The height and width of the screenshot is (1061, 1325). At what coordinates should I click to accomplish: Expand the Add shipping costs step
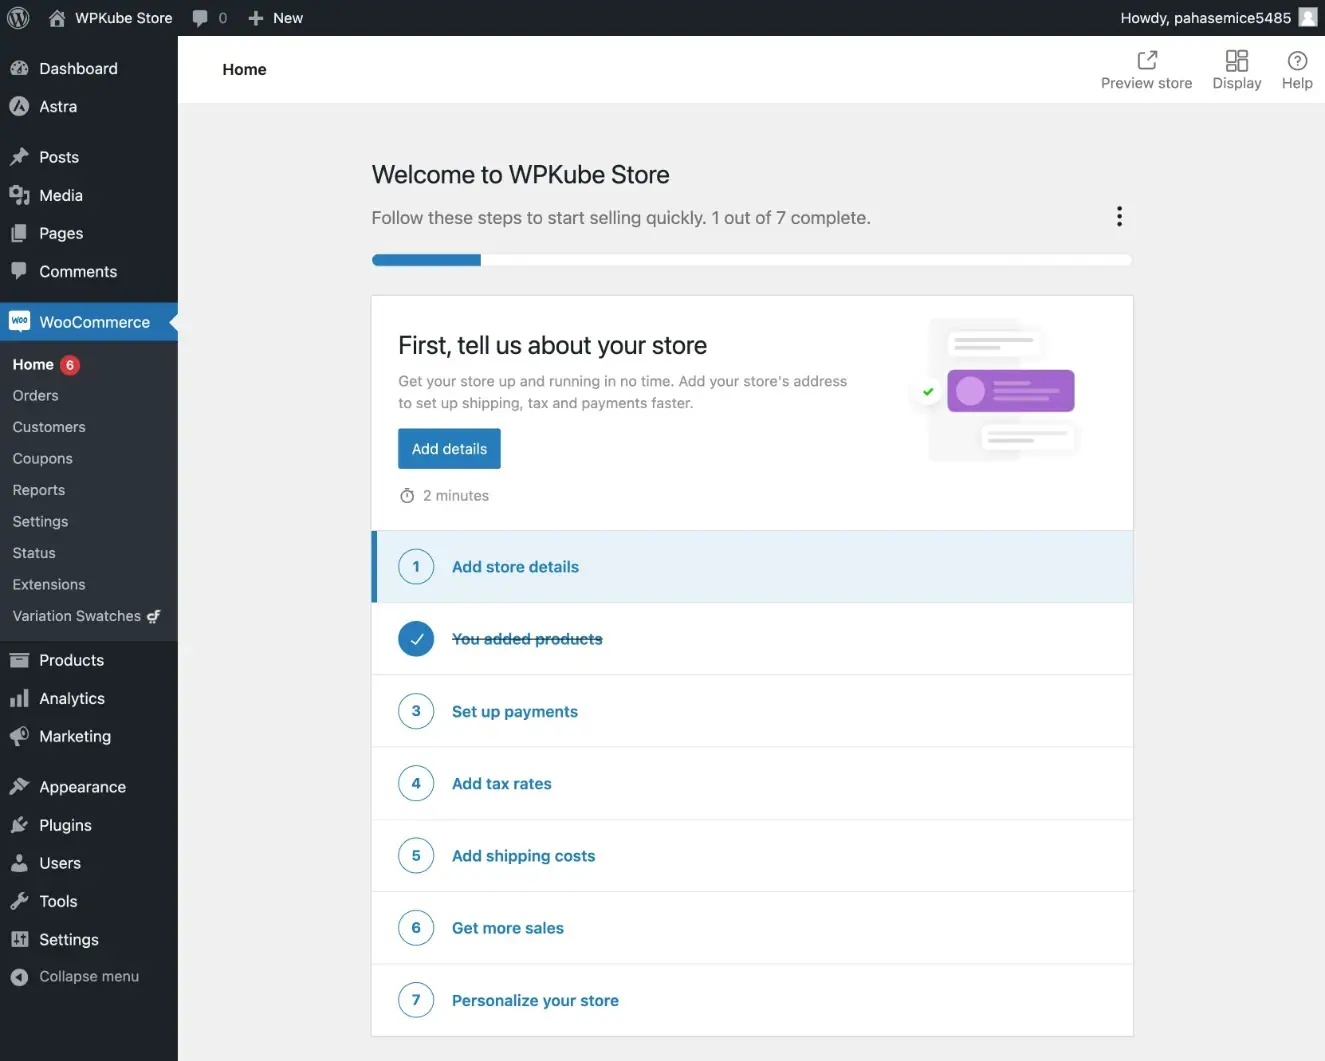tap(752, 856)
